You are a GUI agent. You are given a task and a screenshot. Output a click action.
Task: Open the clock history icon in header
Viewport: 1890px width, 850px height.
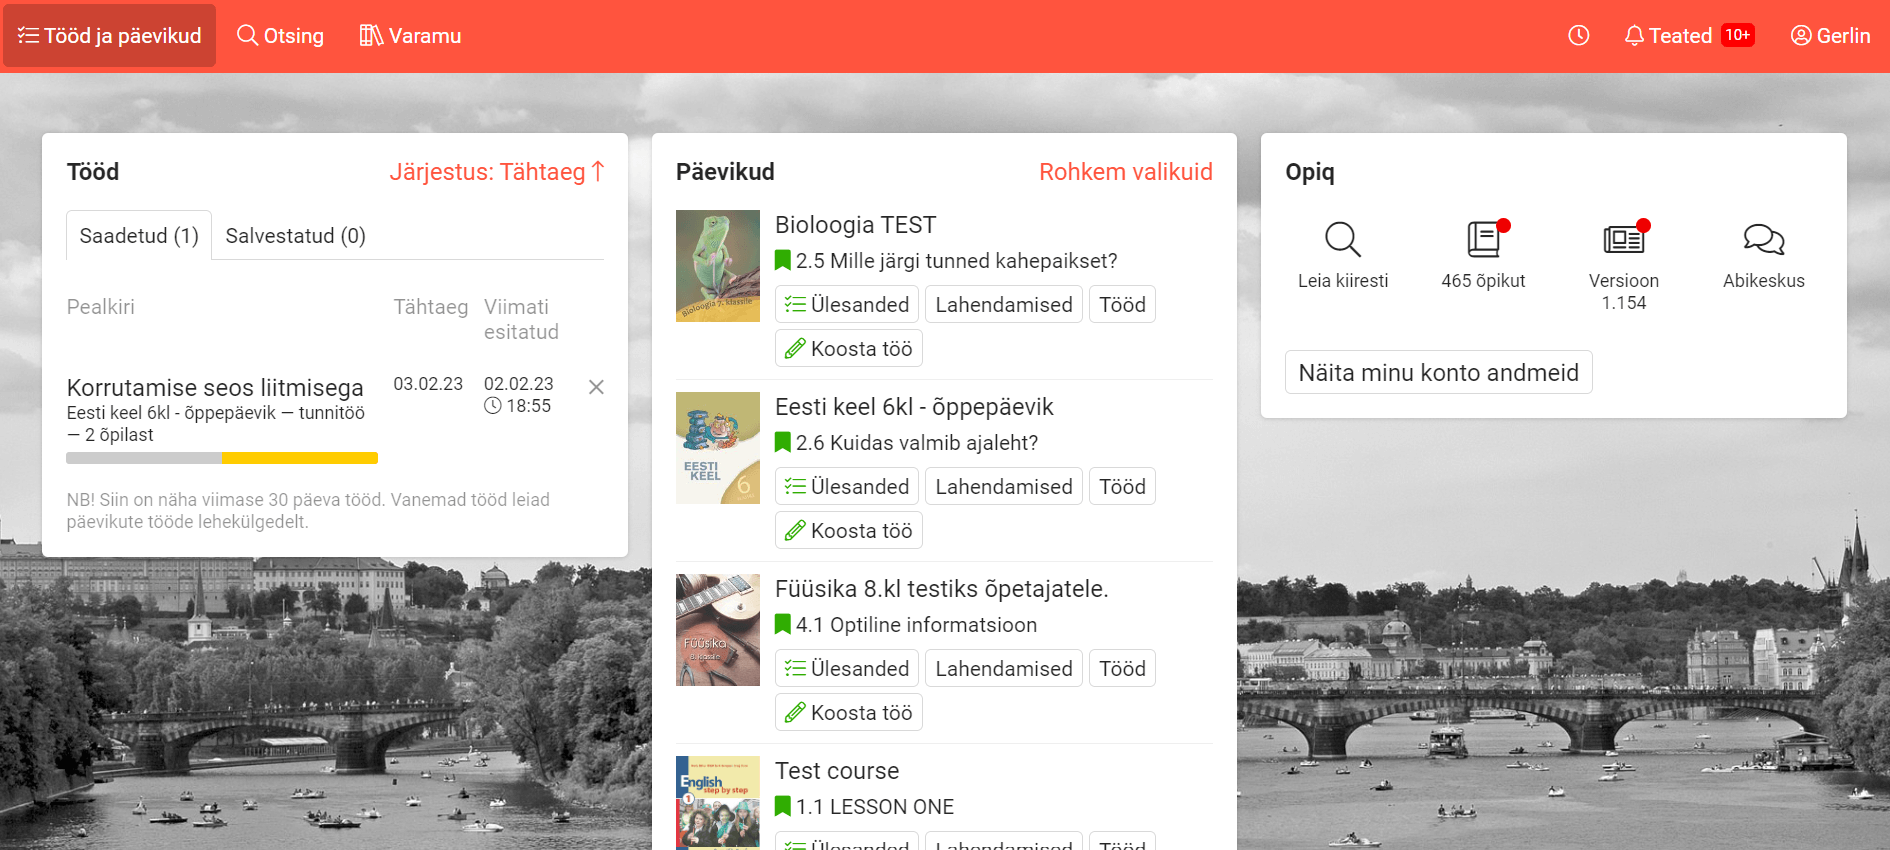(1578, 36)
